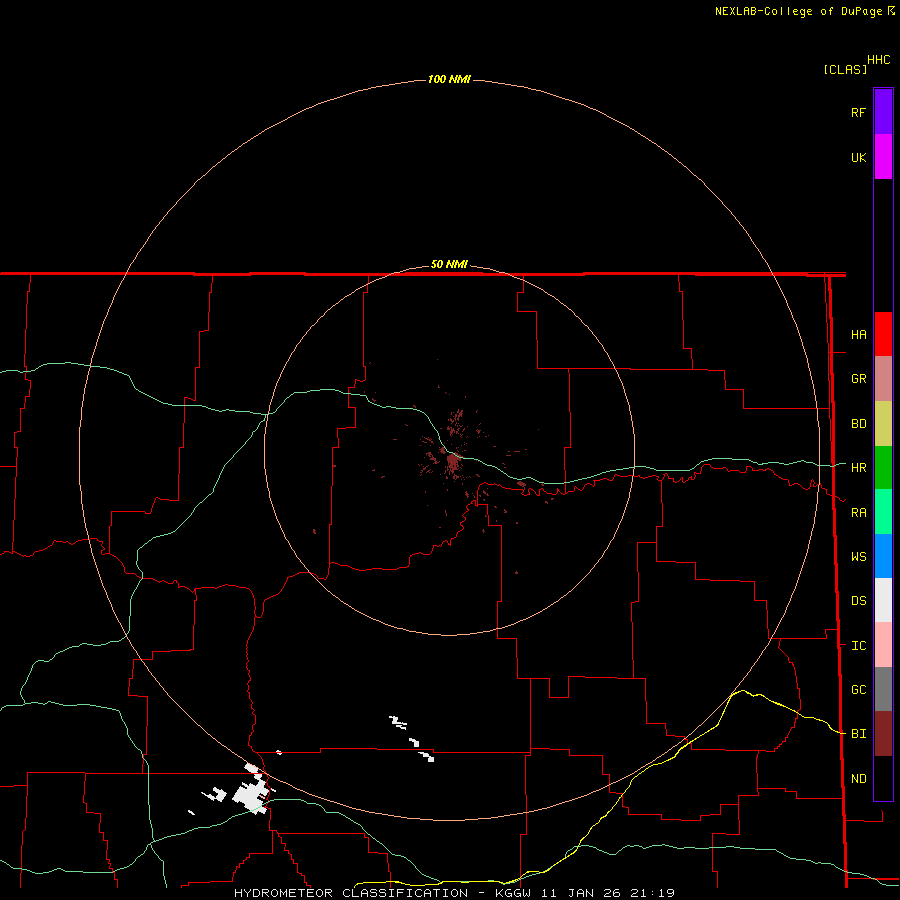Select the blue WS color swatch
Viewport: 900px width, 900px height.
[x=883, y=556]
